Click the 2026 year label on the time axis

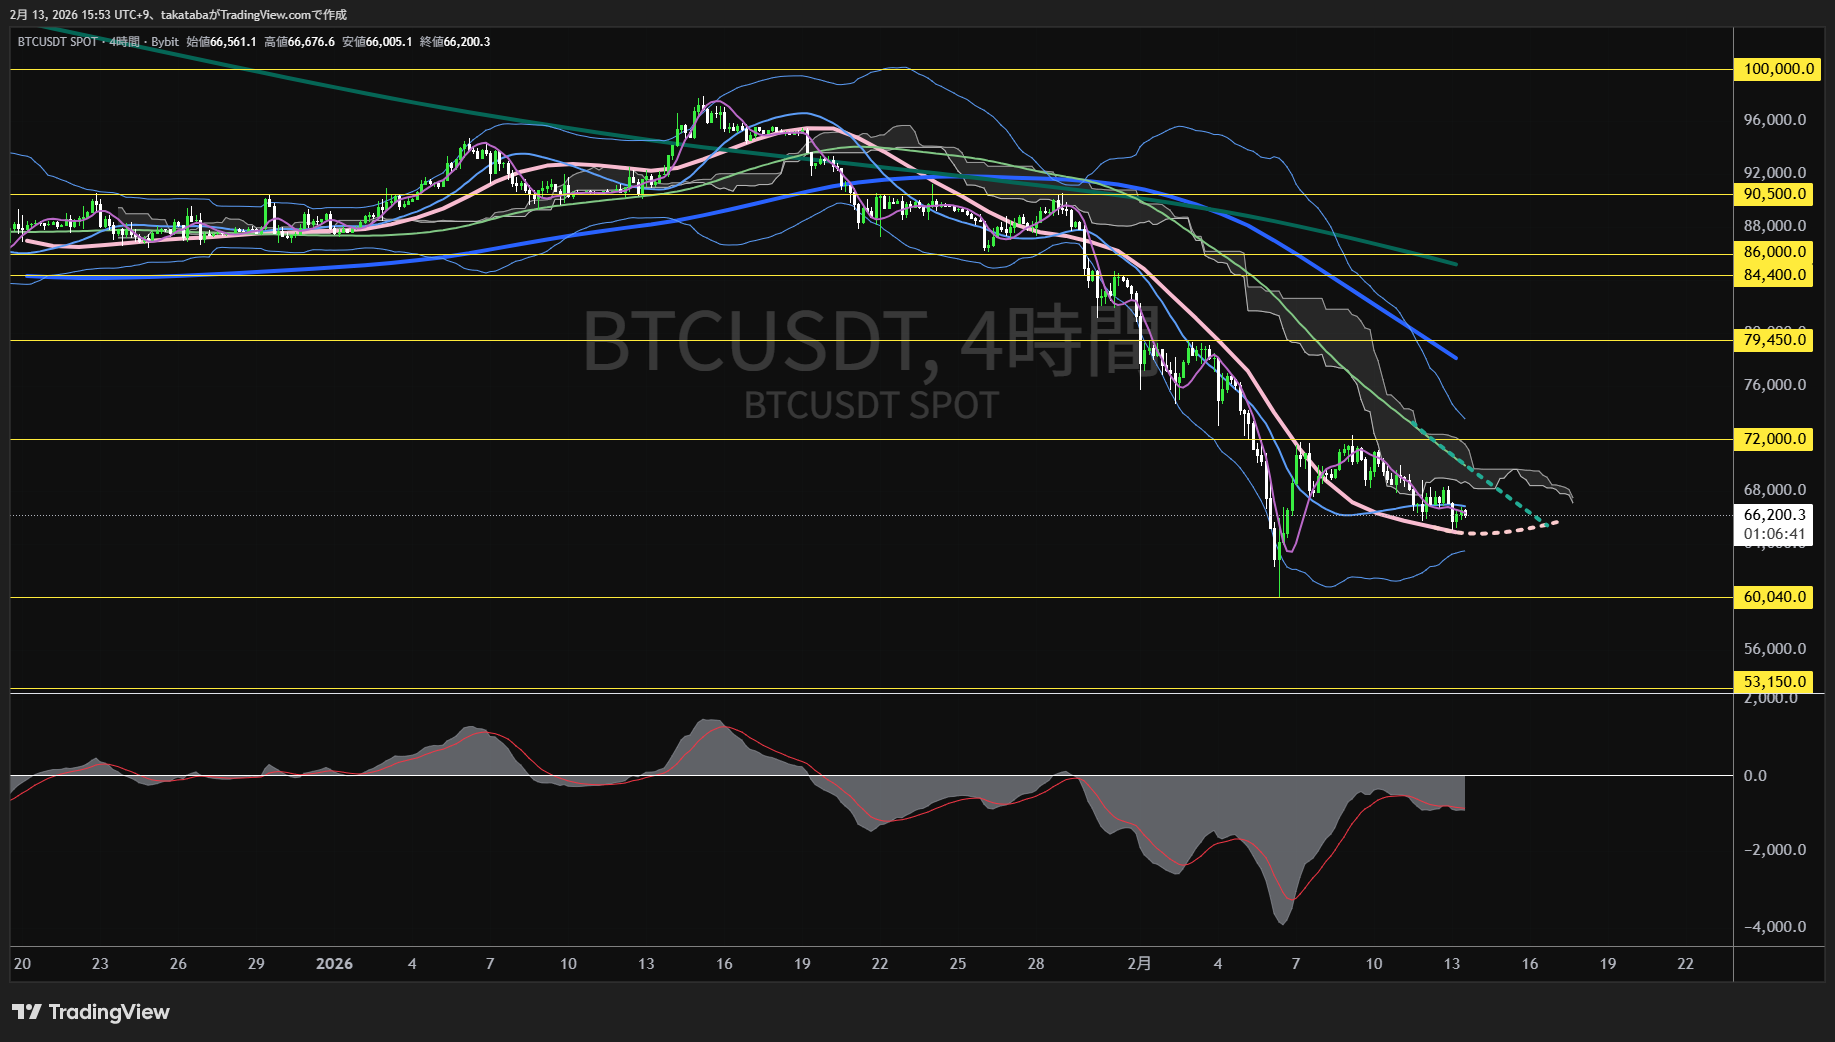click(x=334, y=964)
